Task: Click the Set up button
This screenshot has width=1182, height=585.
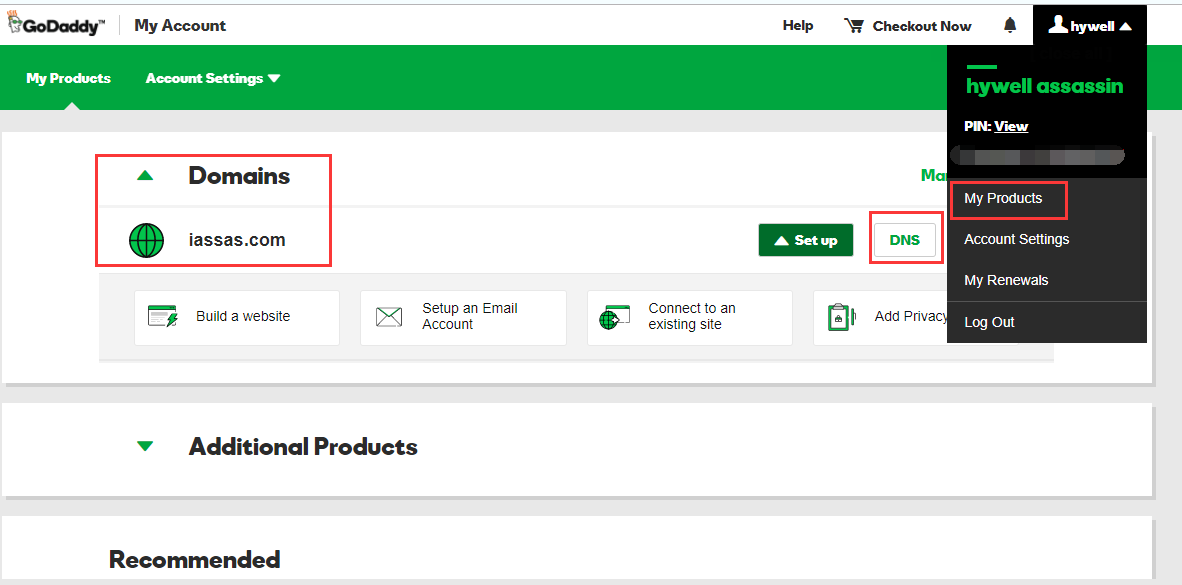Action: point(806,240)
